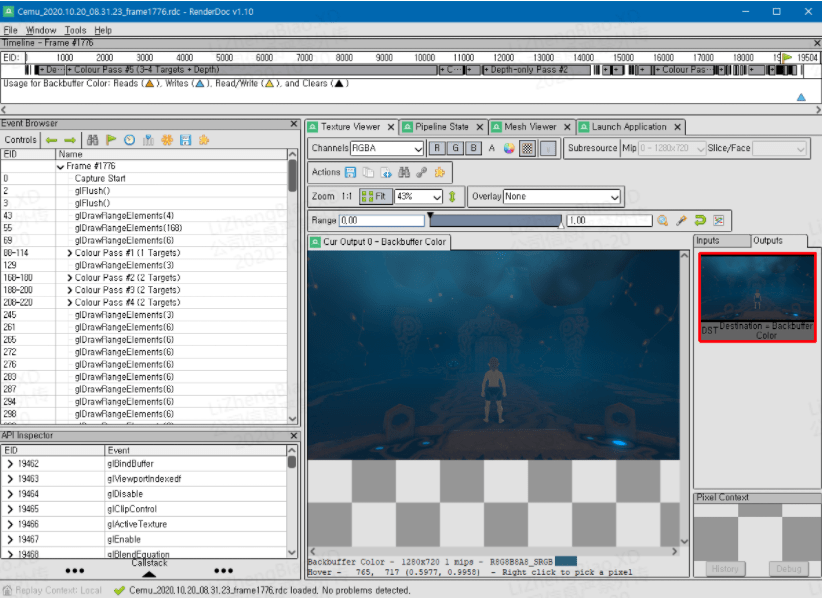Click the clock time-durations icon in Event Browser
The height and width of the screenshot is (598, 822).
click(x=129, y=140)
